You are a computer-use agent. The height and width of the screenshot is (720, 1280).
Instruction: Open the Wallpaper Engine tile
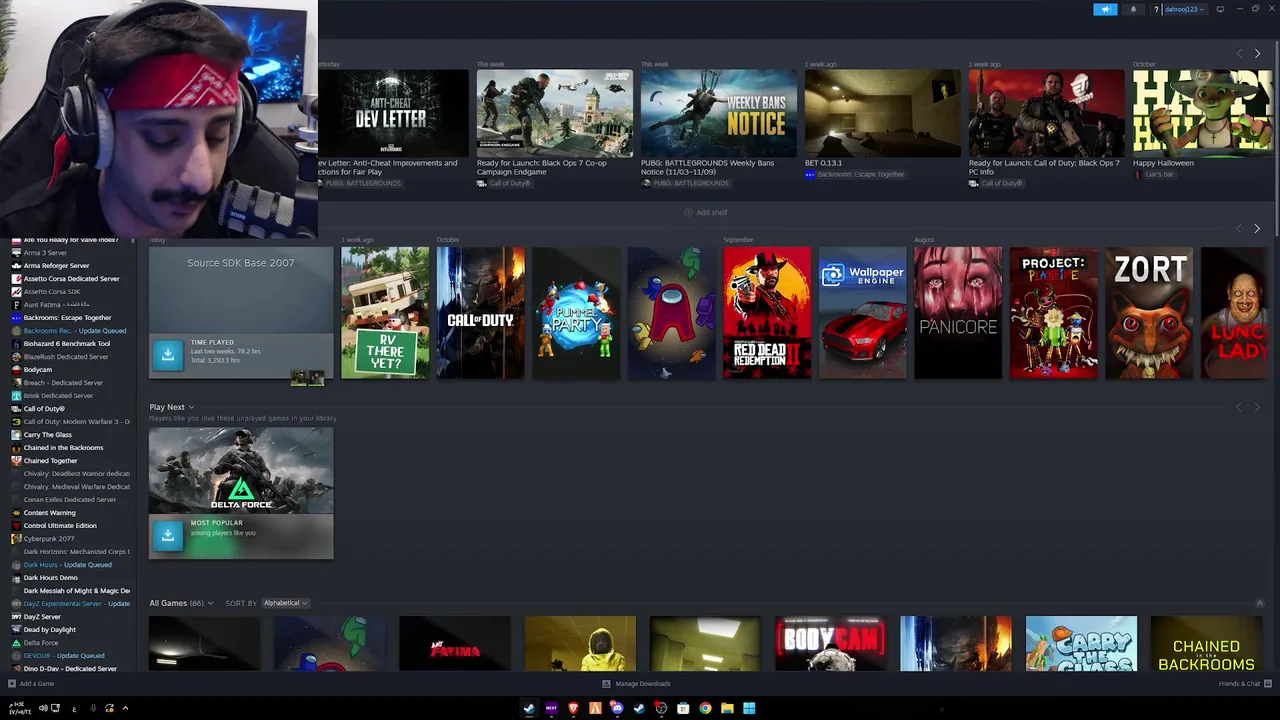point(863,313)
